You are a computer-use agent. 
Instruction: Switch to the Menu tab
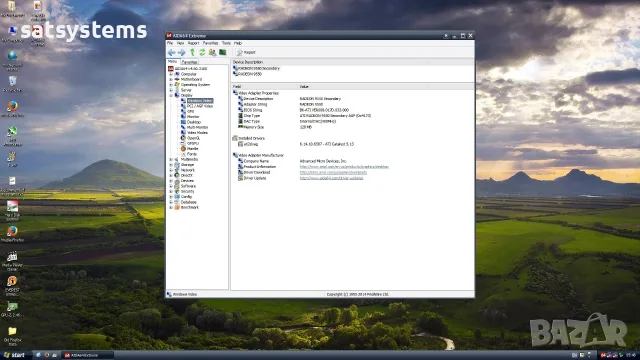click(172, 62)
